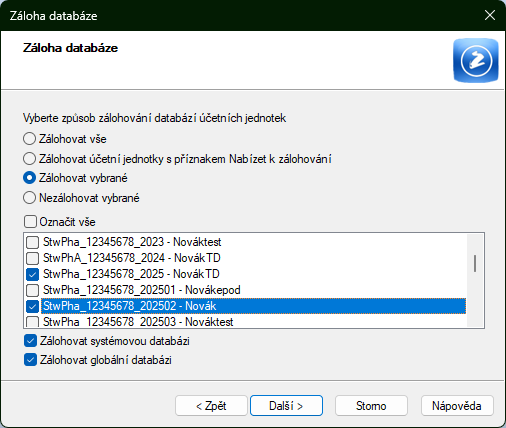This screenshot has width=506, height=428.
Task: Check the StwPhA_12345678_2024 NovákTD box
Action: tap(32, 258)
